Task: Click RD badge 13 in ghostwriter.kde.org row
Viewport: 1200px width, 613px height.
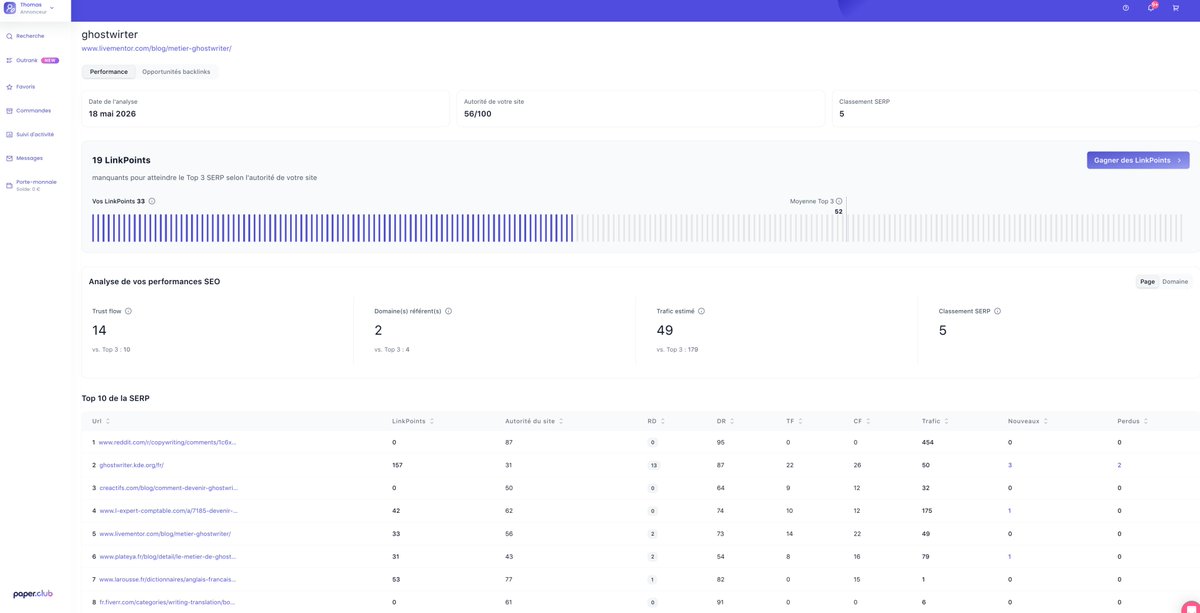Action: click(x=653, y=465)
